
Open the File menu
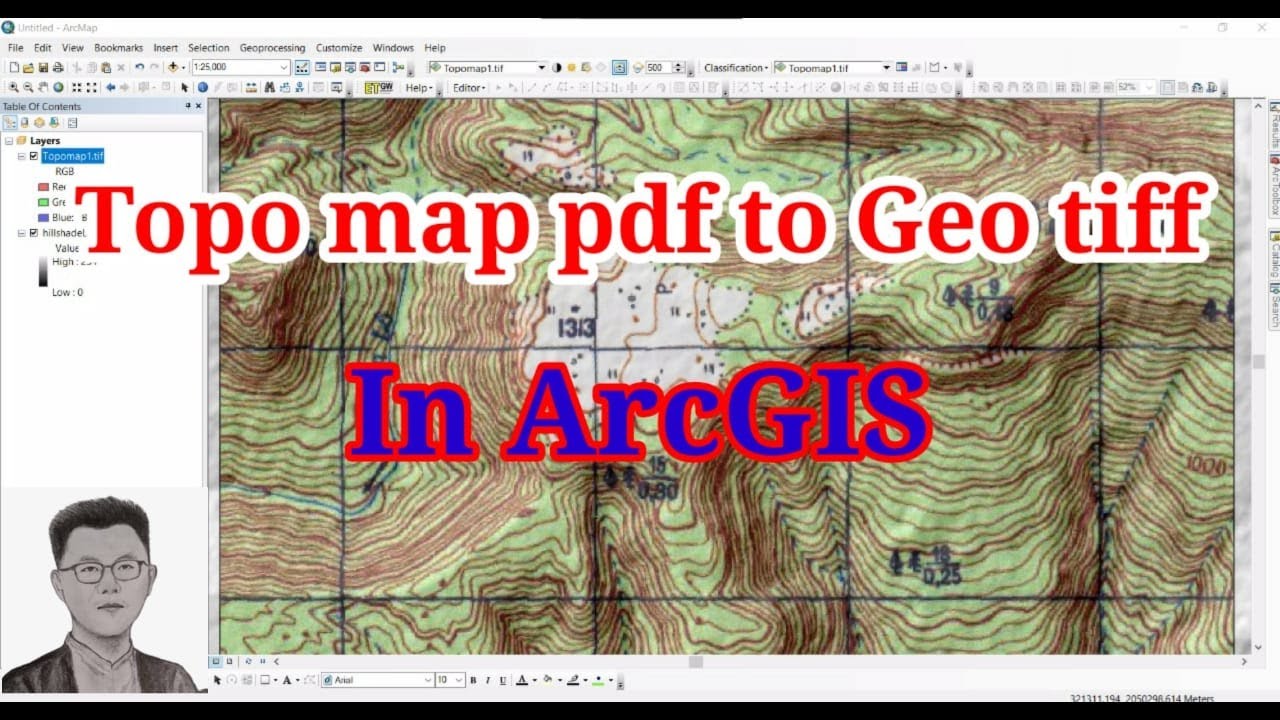tap(16, 48)
